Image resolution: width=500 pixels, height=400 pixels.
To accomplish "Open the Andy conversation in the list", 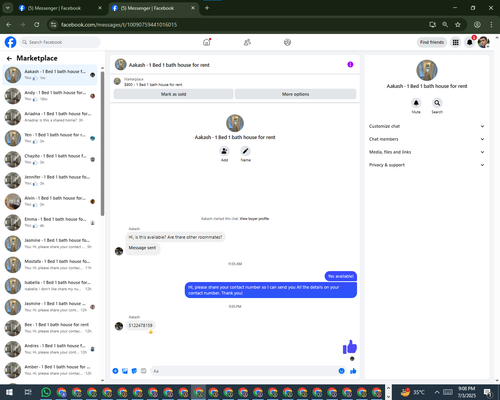I will tap(50, 96).
